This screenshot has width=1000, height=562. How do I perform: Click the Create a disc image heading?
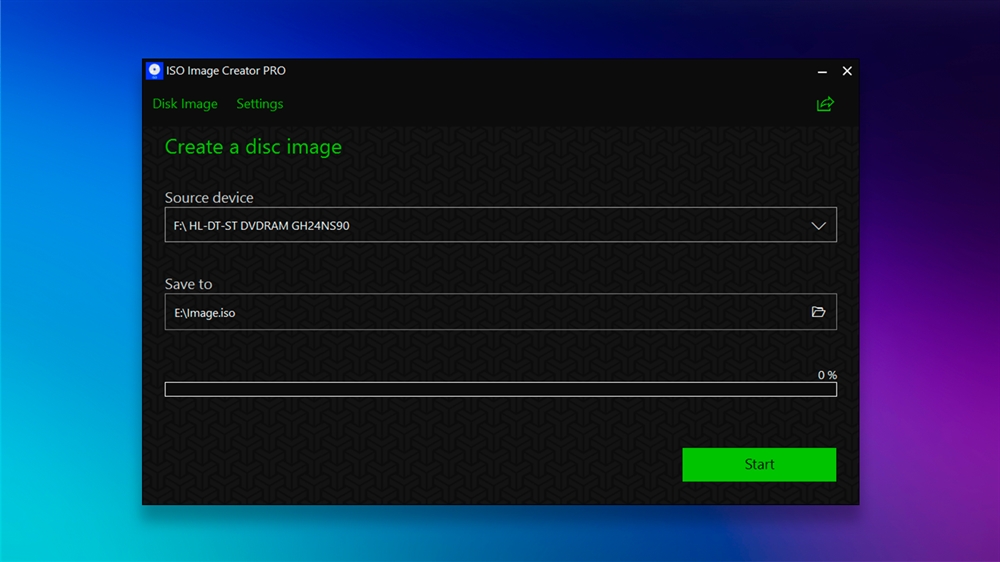coord(253,147)
